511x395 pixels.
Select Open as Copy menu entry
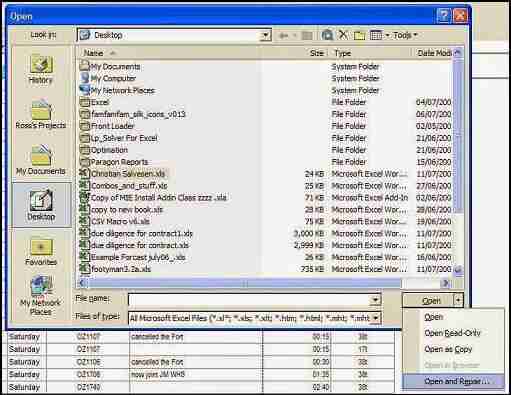pos(448,349)
